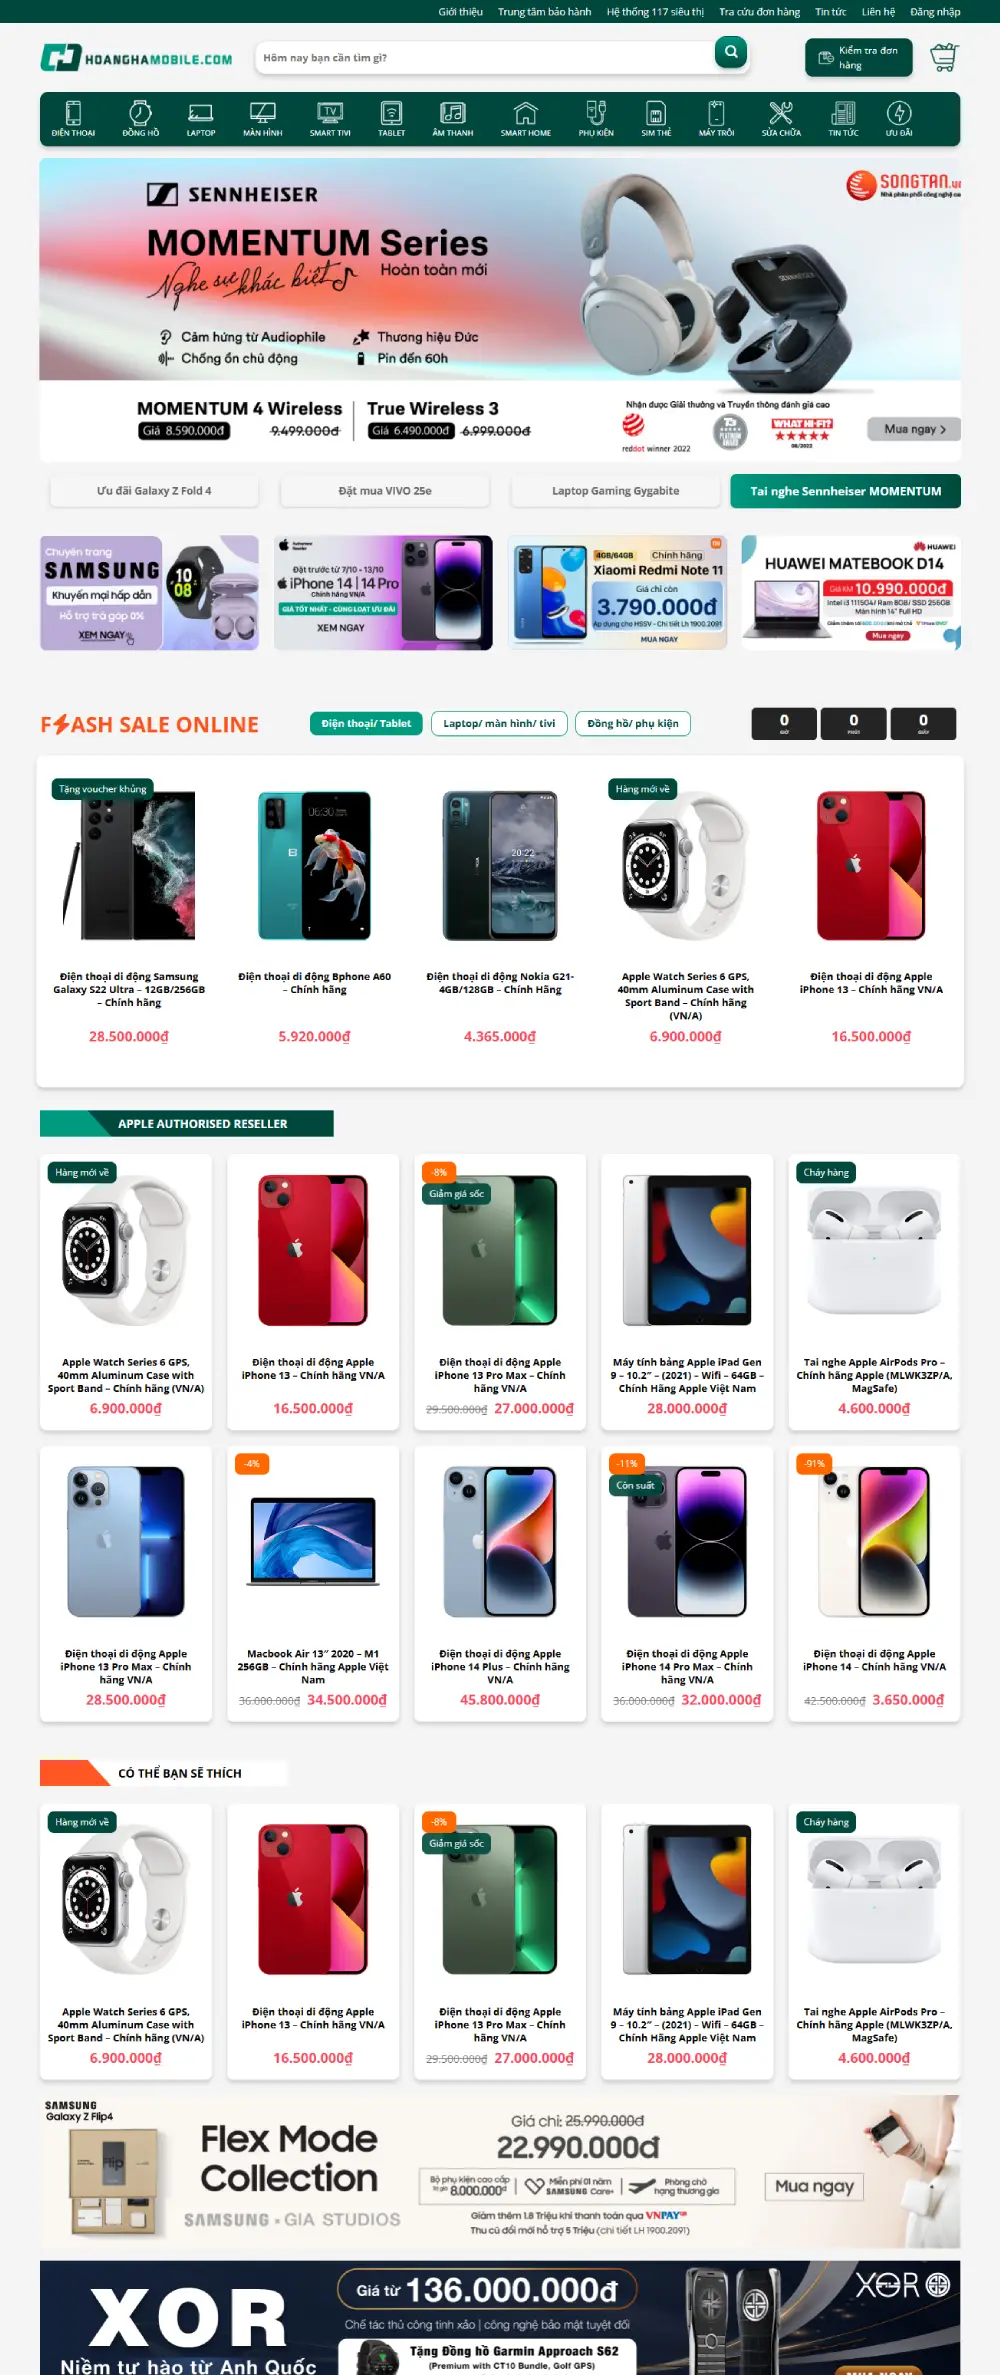The image size is (1000, 2375).
Task: Open the Xiaomi Redmi Note 11 promo thumbnail
Action: pos(617,593)
